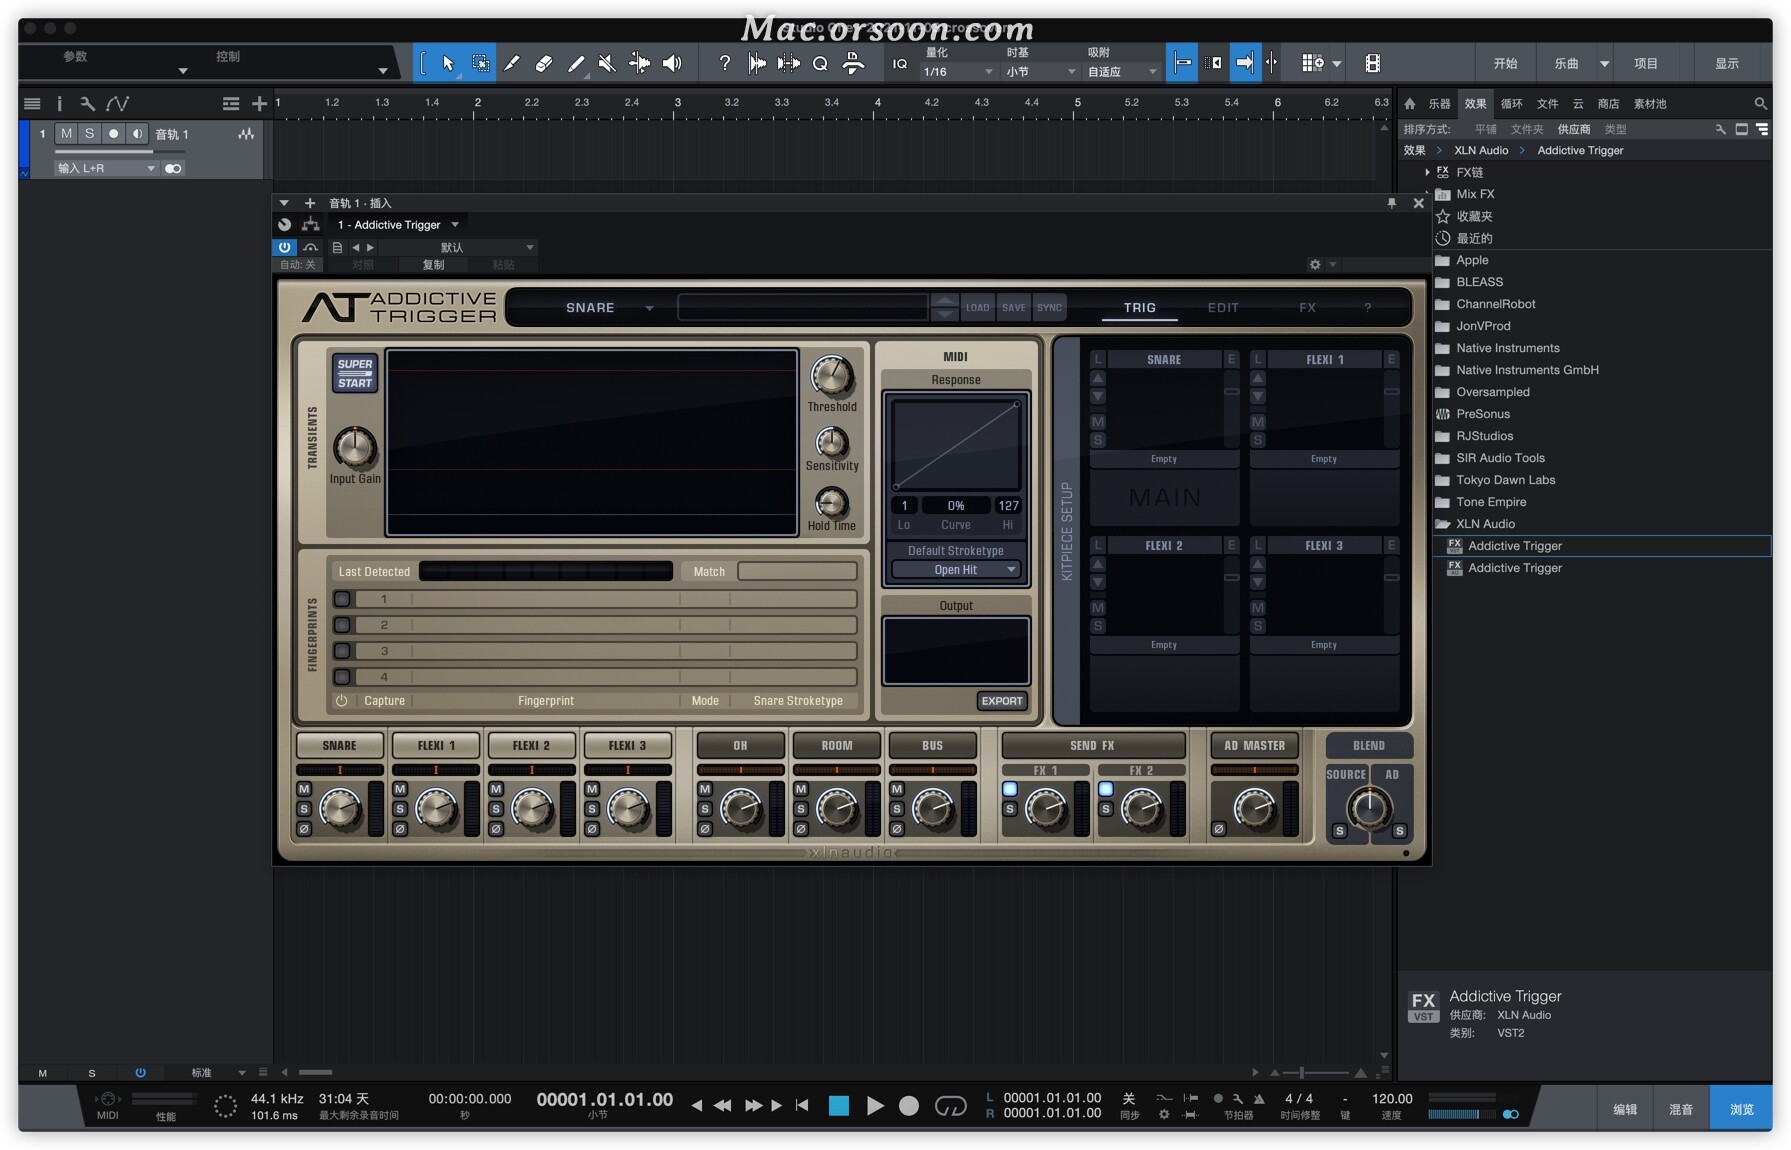Viewport: 1791px width, 1150px height.
Task: Open timebase 小节 dropdown
Action: (x=1040, y=72)
